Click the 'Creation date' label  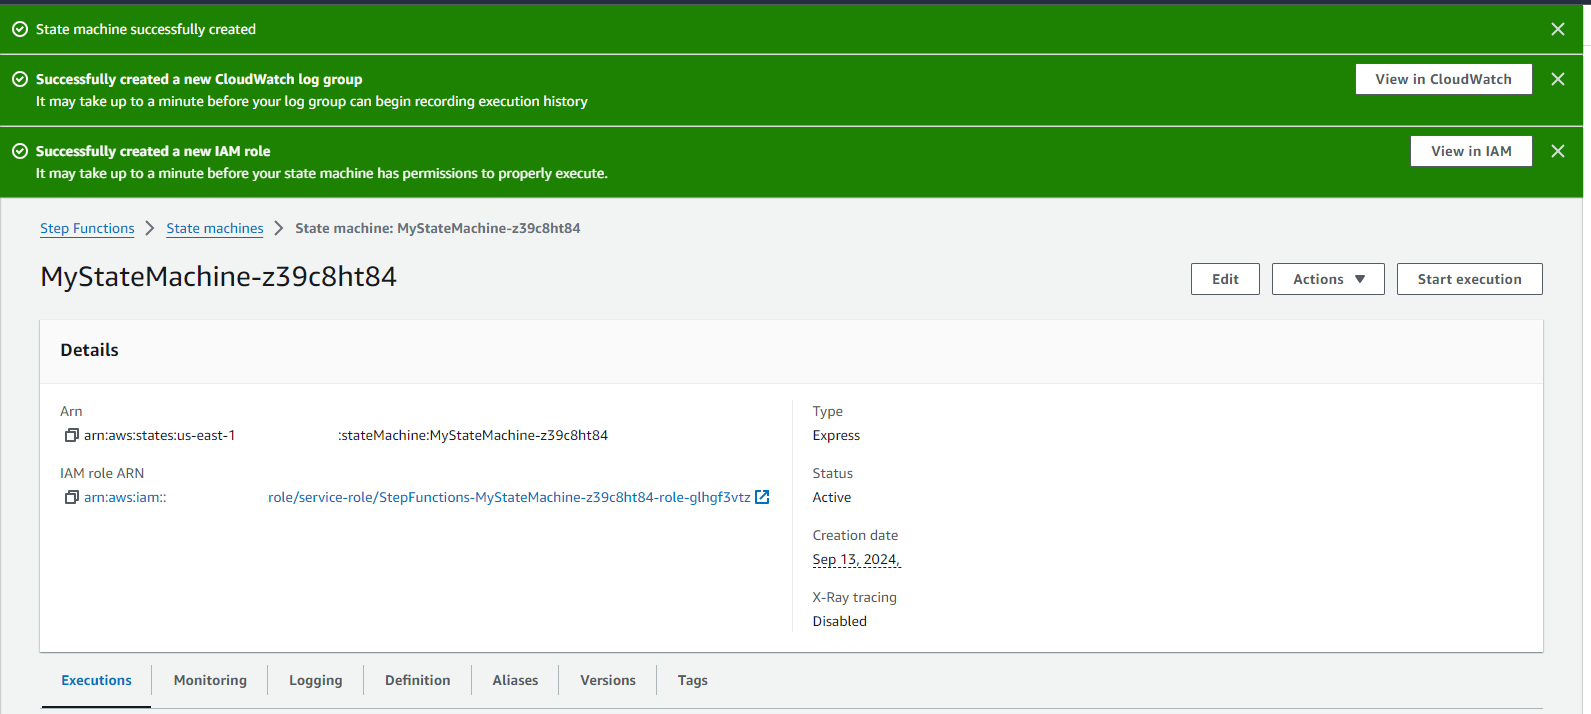856,535
